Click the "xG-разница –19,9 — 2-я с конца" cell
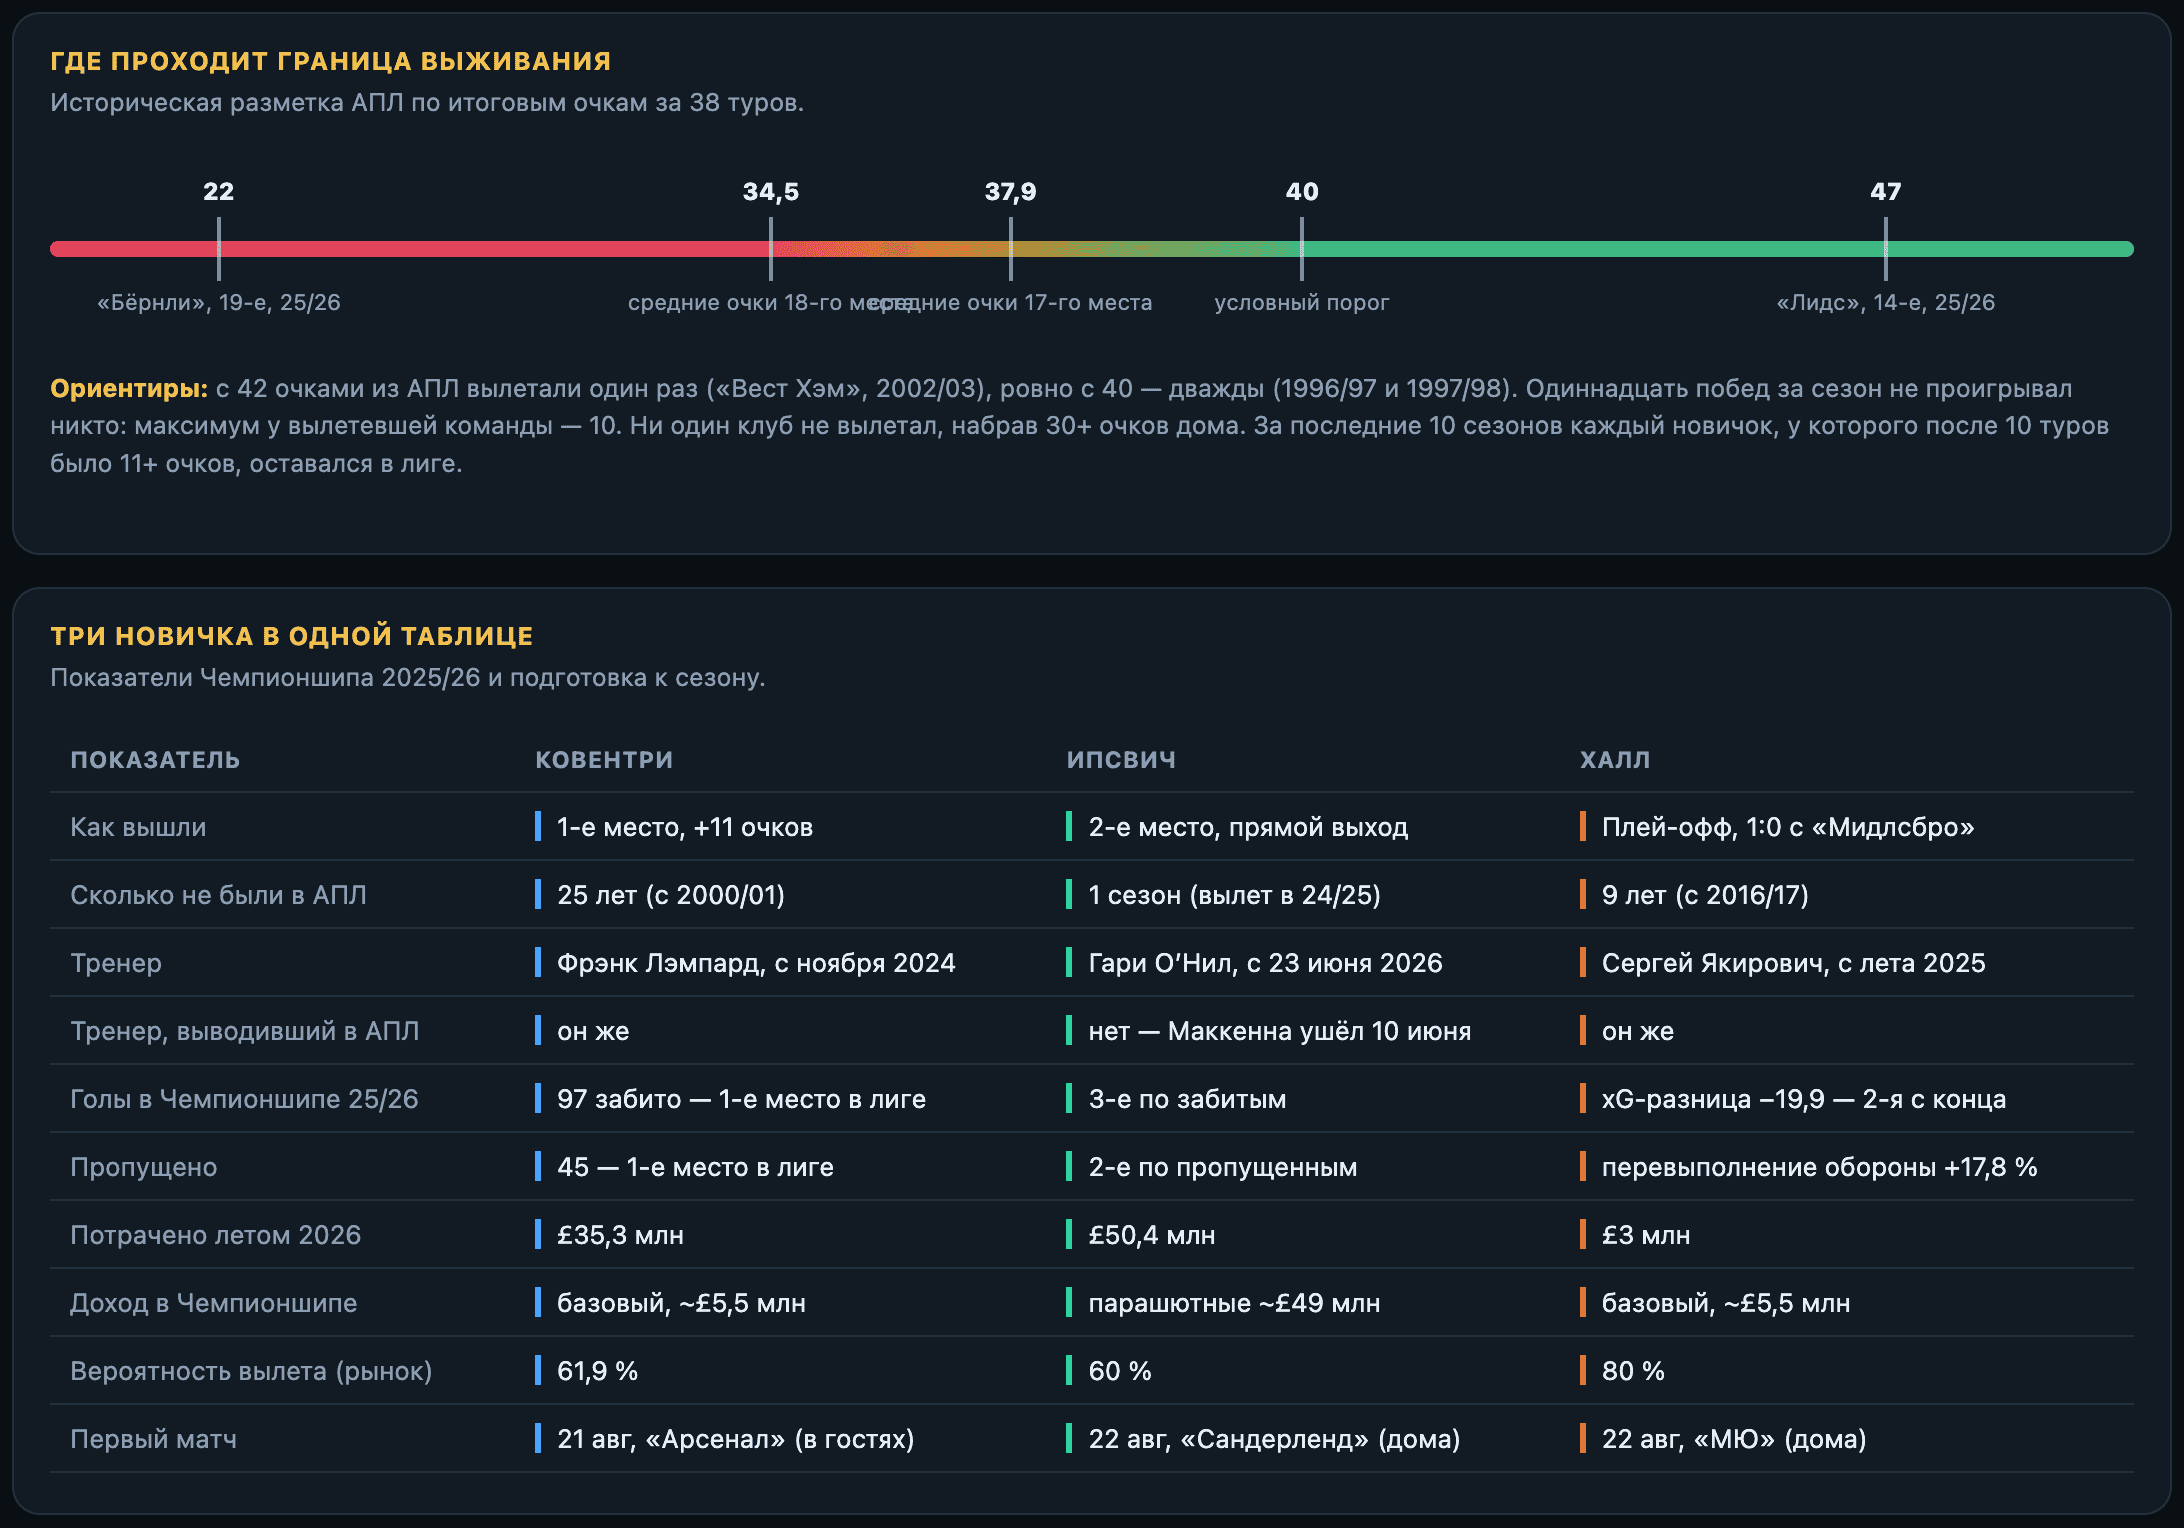Viewport: 2184px width, 1528px height. point(1804,1099)
